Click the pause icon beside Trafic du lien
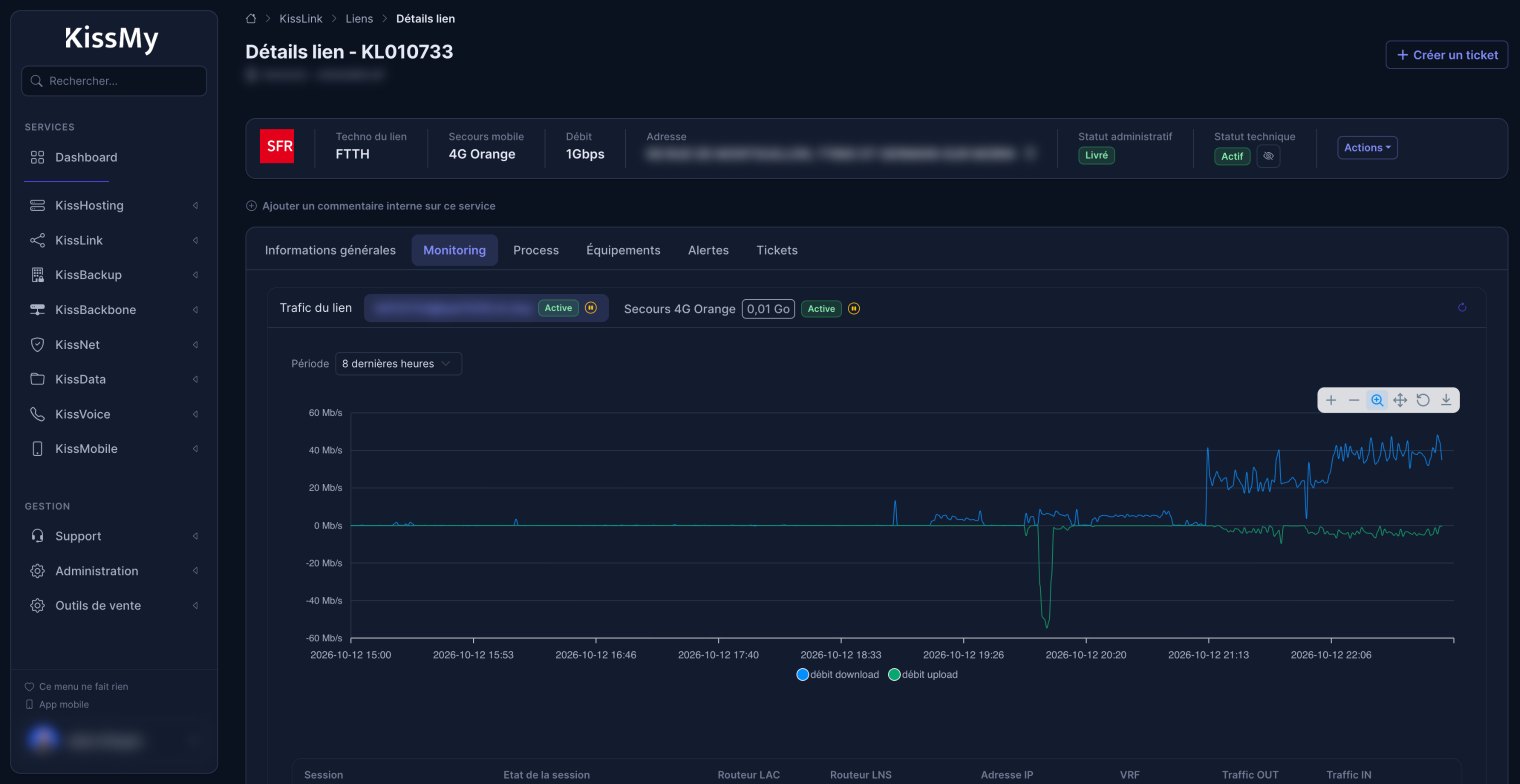The image size is (1520, 784). (x=590, y=308)
